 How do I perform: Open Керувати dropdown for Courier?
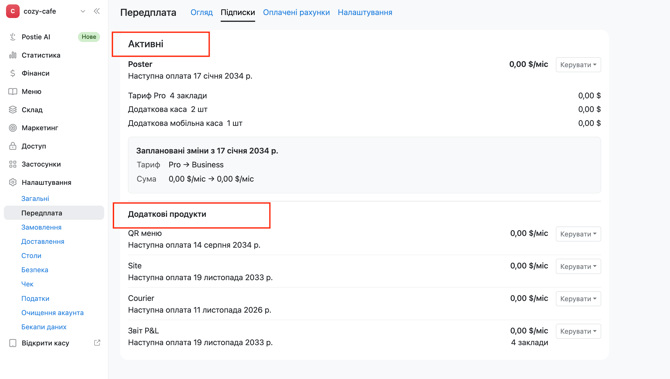578,299
